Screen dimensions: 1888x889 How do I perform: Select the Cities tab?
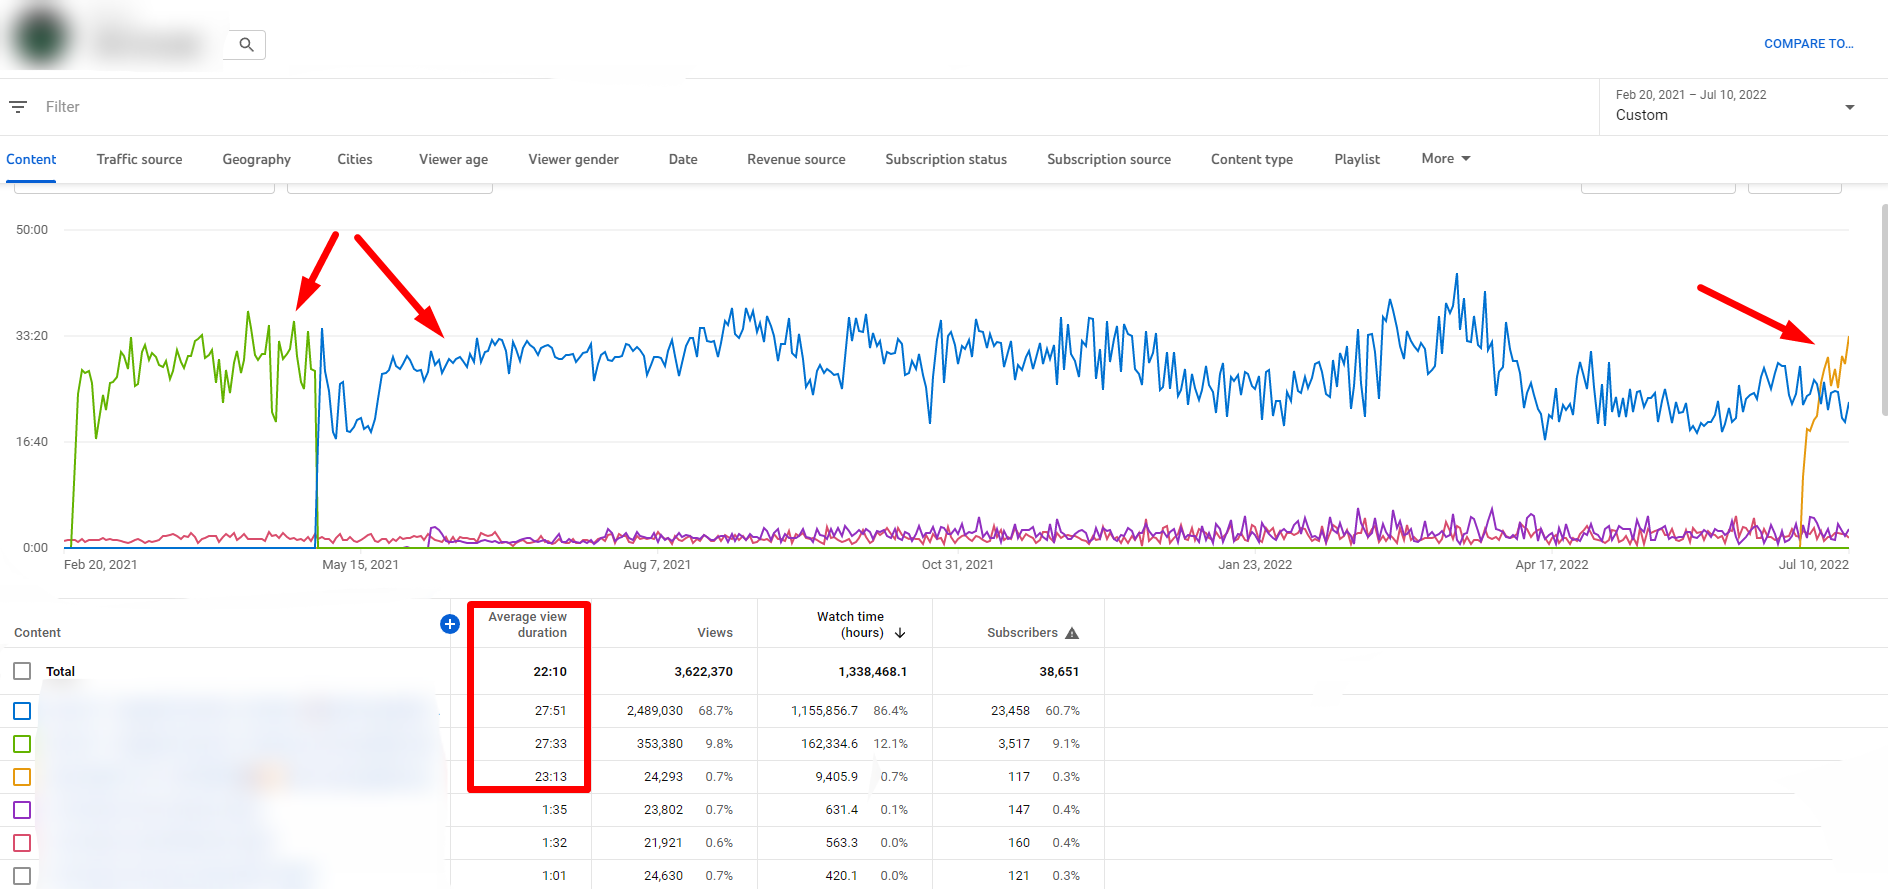pyautogui.click(x=354, y=159)
